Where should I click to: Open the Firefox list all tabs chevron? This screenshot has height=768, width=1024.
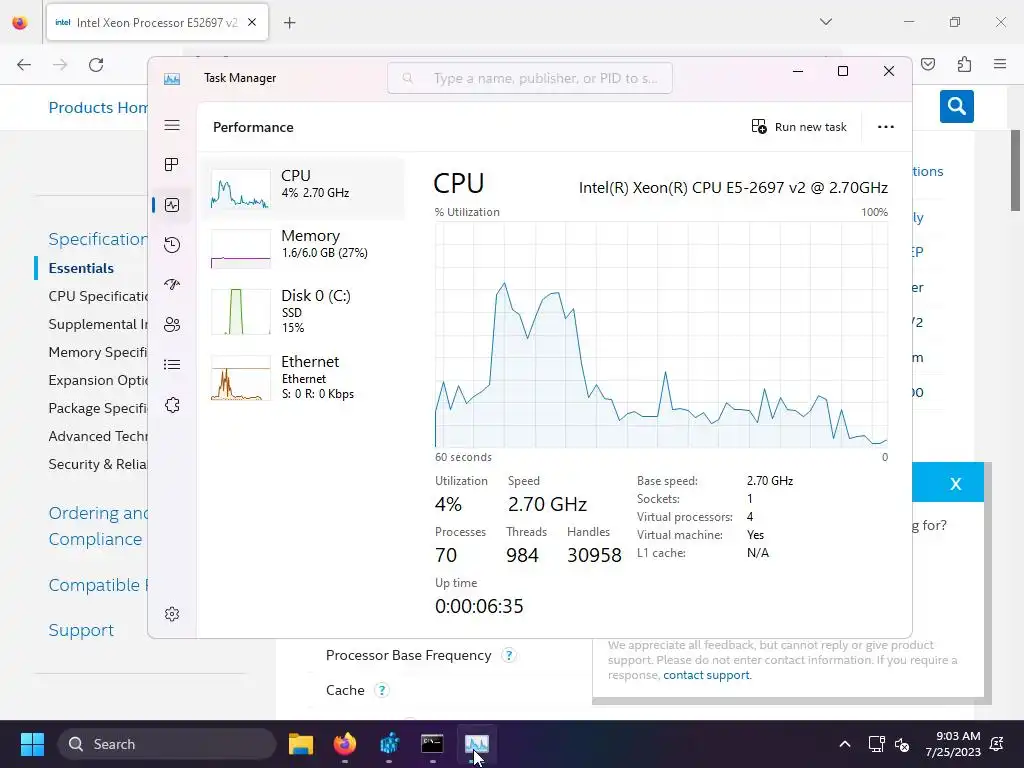tap(825, 22)
